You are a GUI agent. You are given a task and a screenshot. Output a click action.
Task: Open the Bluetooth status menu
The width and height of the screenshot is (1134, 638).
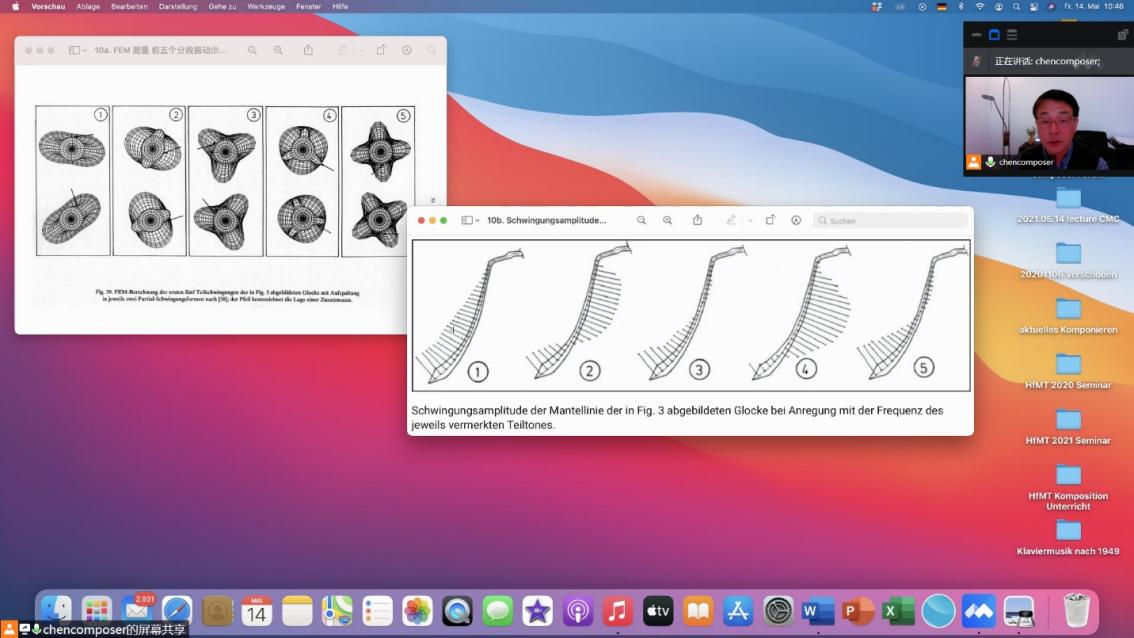[x=961, y=7]
